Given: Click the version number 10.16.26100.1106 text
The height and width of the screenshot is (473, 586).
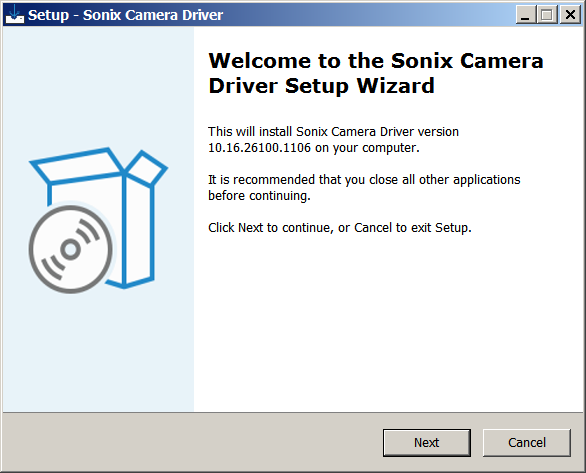Looking at the screenshot, I should (259, 148).
